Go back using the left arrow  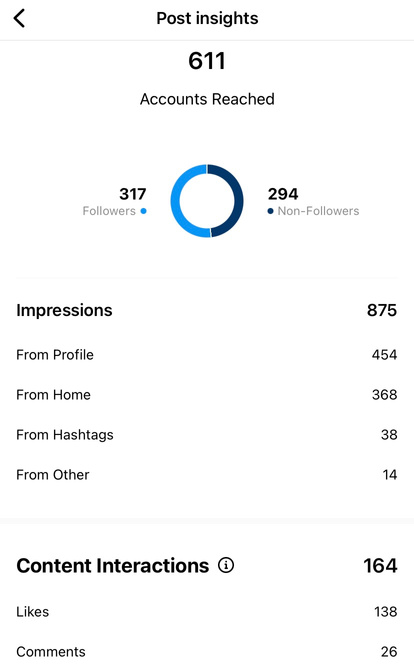[19, 18]
